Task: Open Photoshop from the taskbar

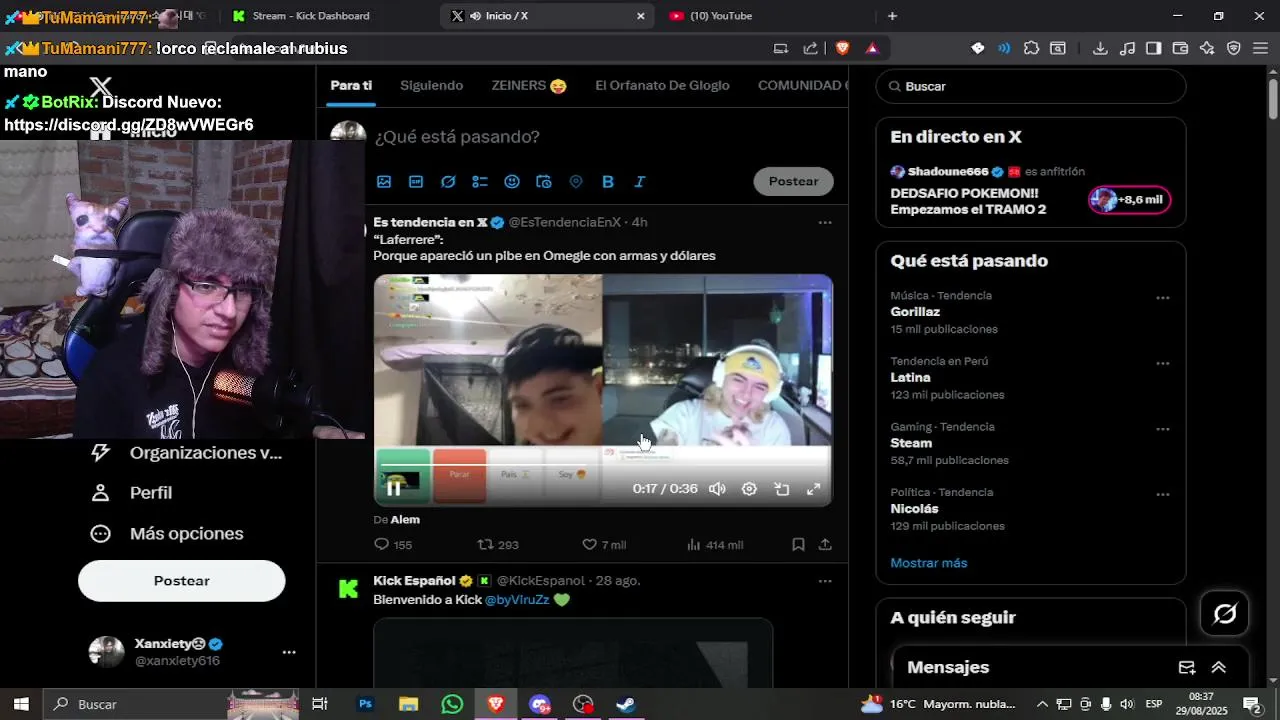Action: (365, 704)
